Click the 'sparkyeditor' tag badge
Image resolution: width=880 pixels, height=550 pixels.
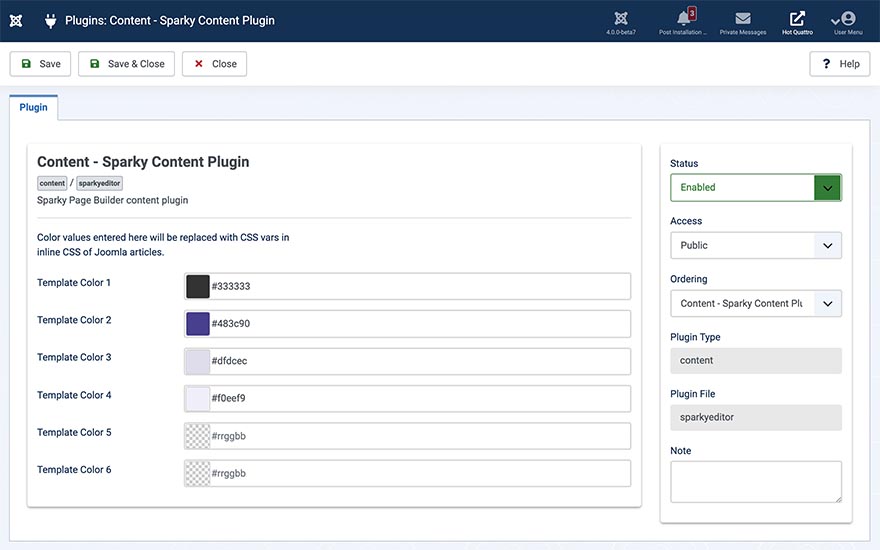click(x=99, y=184)
